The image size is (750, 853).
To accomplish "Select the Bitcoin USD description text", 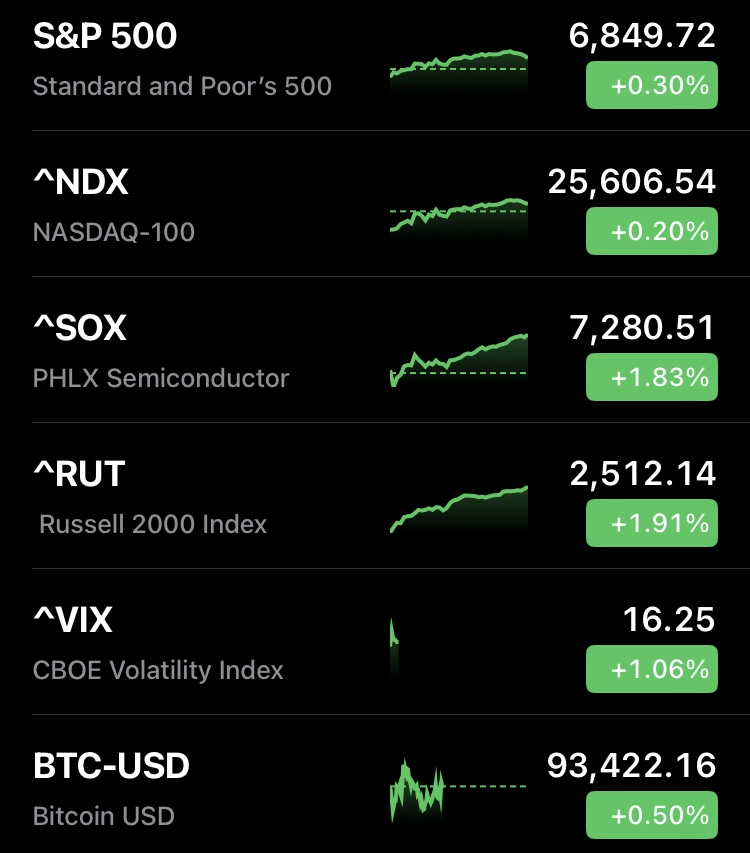I will click(x=104, y=816).
